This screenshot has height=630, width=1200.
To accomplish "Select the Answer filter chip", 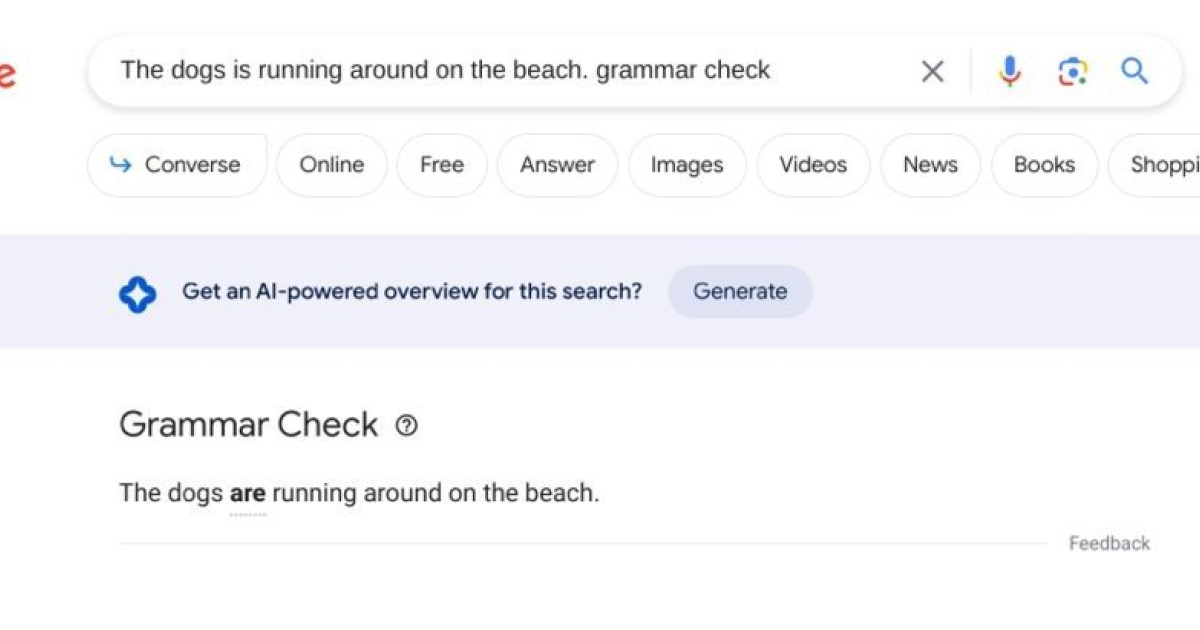I will [x=557, y=165].
